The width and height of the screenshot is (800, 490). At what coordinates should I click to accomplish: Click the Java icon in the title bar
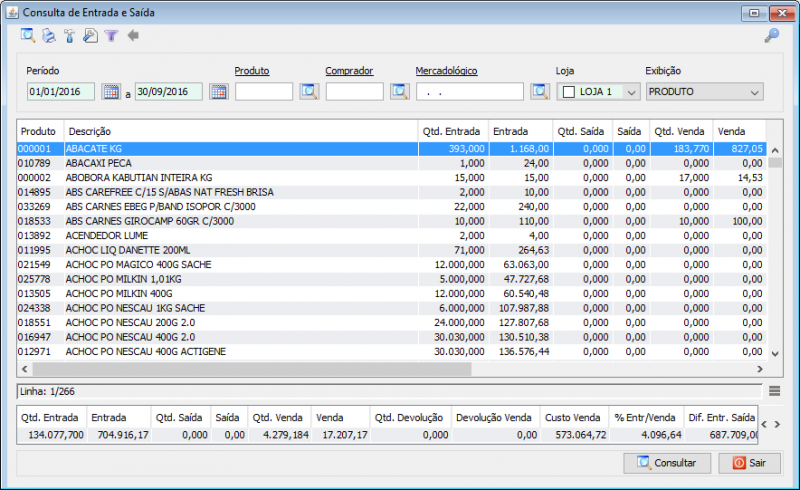[12, 12]
